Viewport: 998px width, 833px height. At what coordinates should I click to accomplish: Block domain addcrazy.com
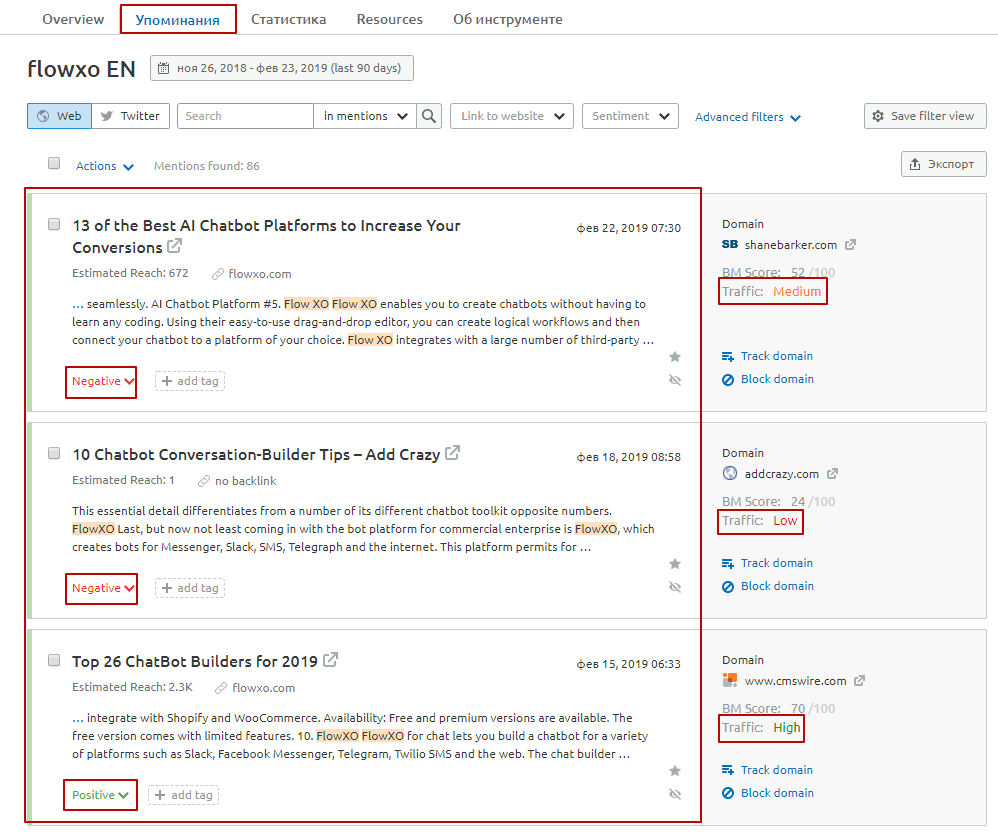[x=768, y=586]
